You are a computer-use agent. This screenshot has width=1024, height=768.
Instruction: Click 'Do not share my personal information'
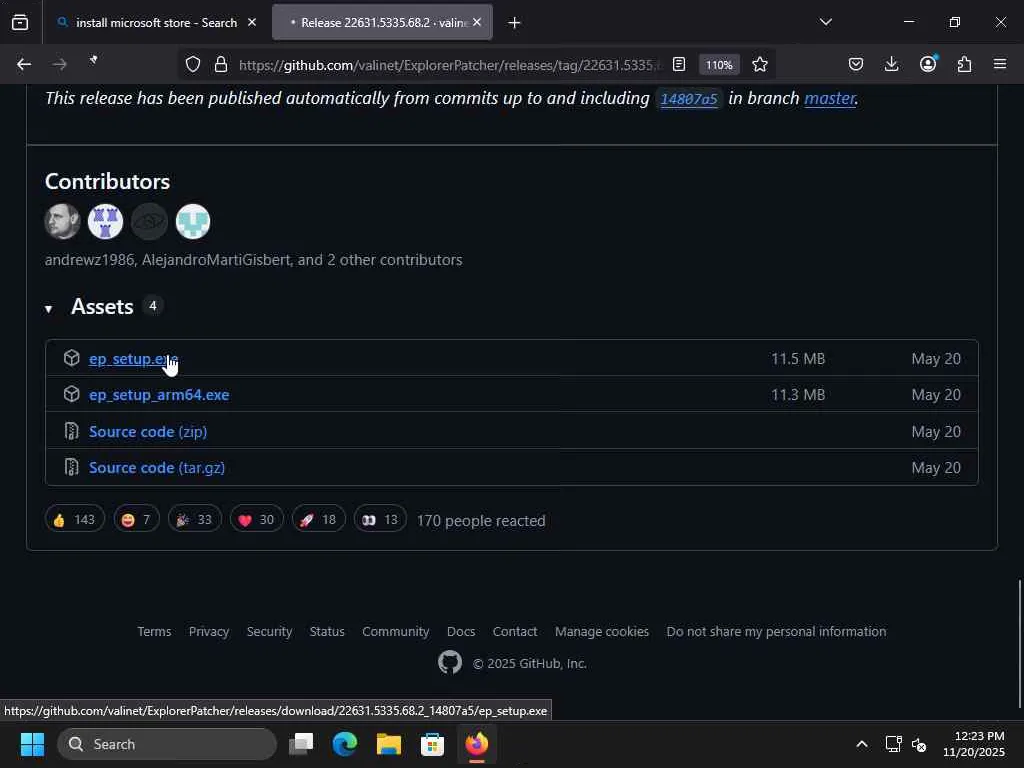(x=776, y=632)
